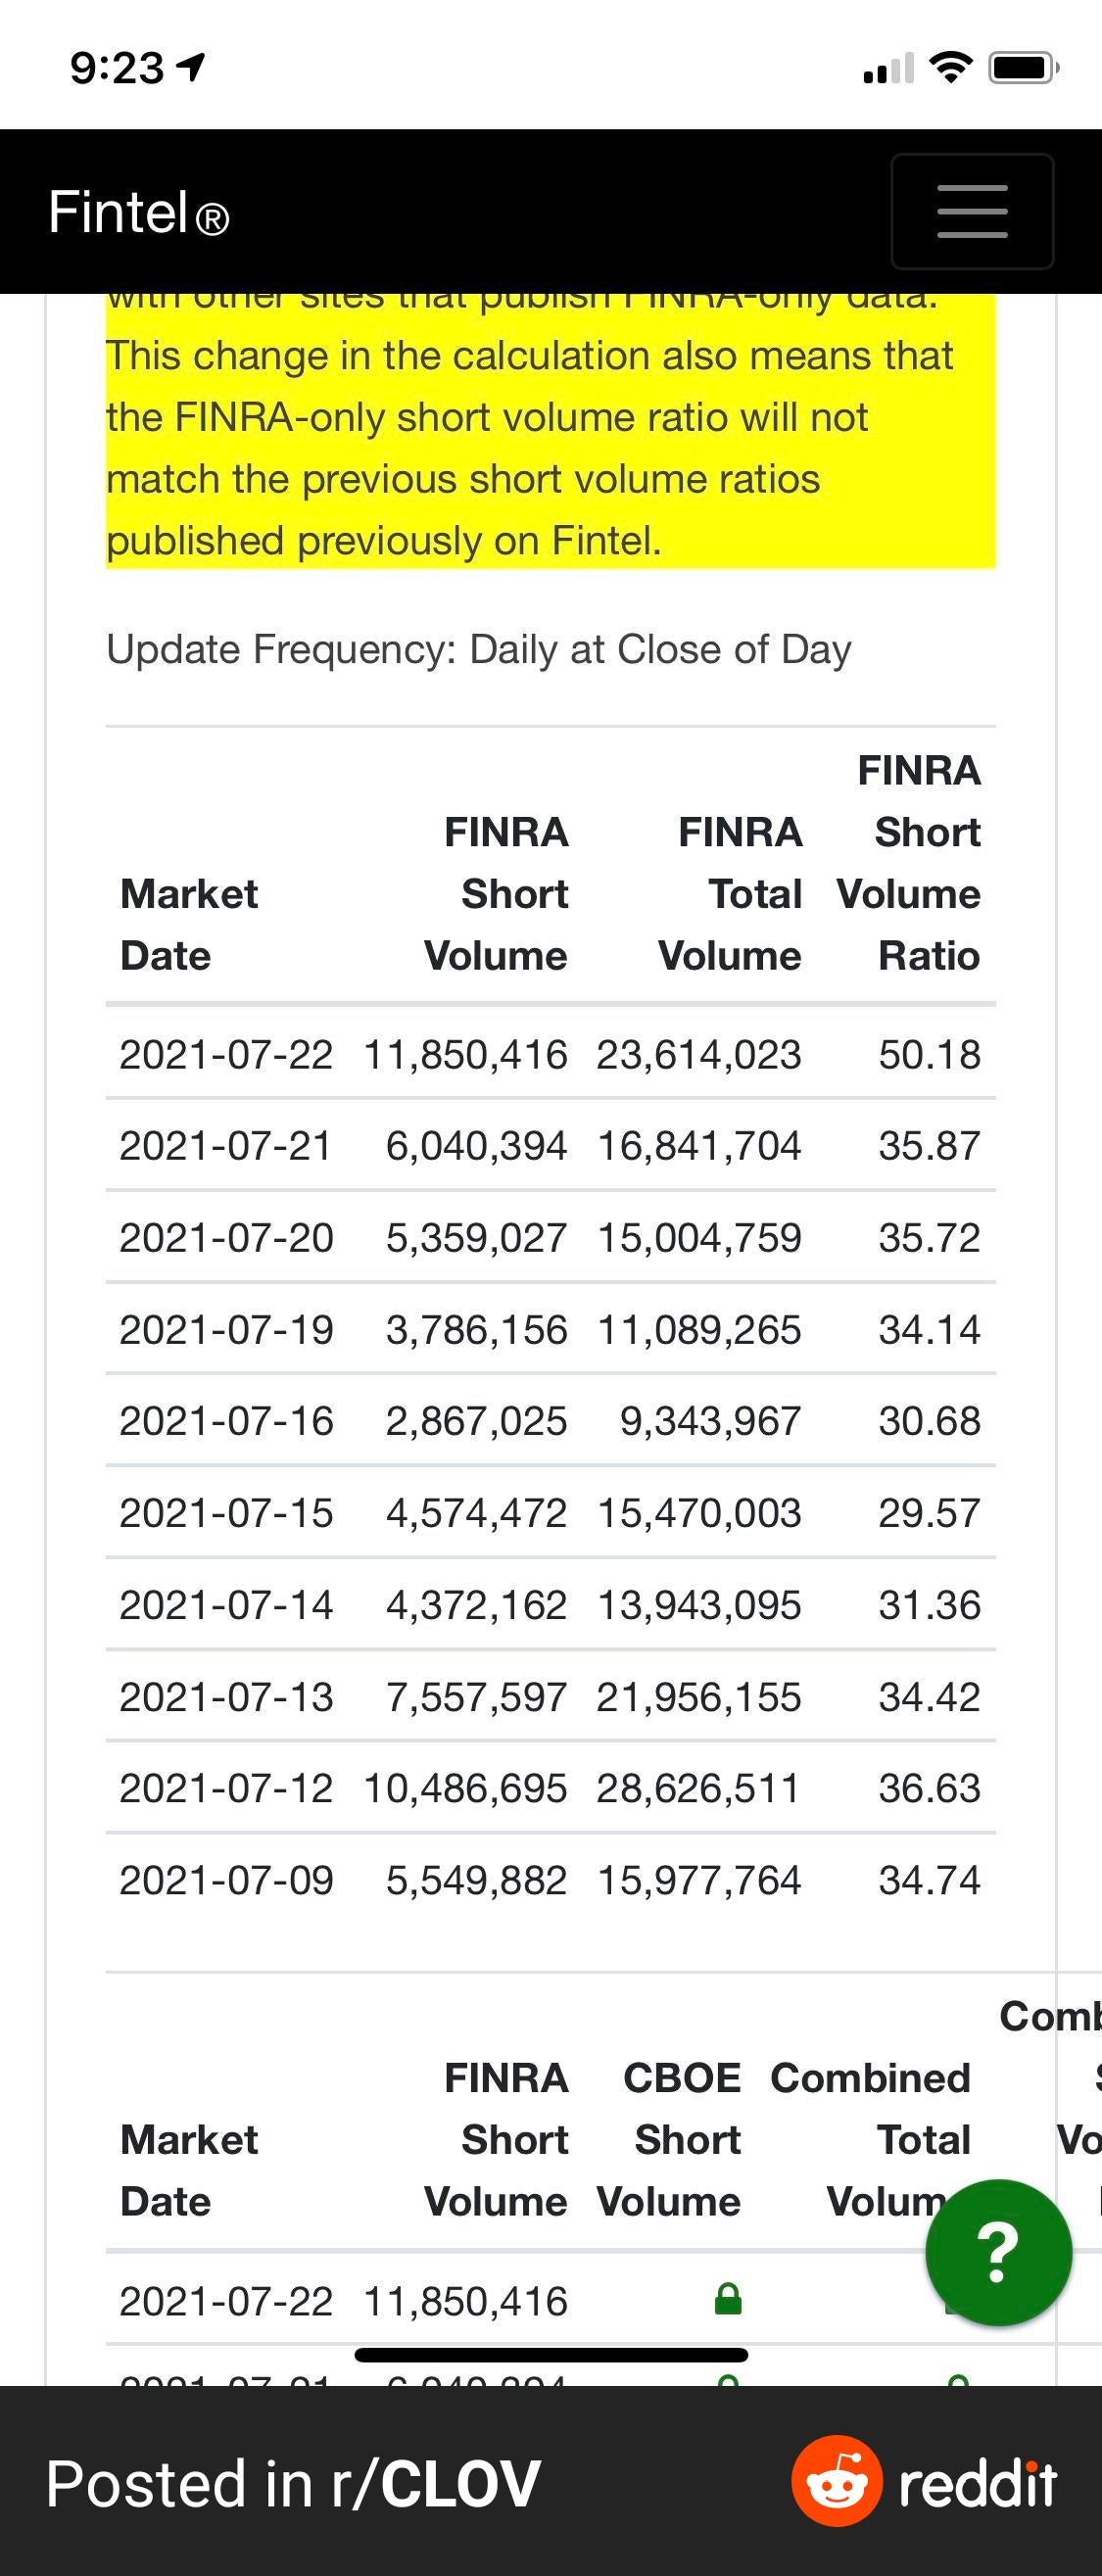Tap the Wi-Fi status icon
Screen dimensions: 1102x2576
tap(950, 68)
